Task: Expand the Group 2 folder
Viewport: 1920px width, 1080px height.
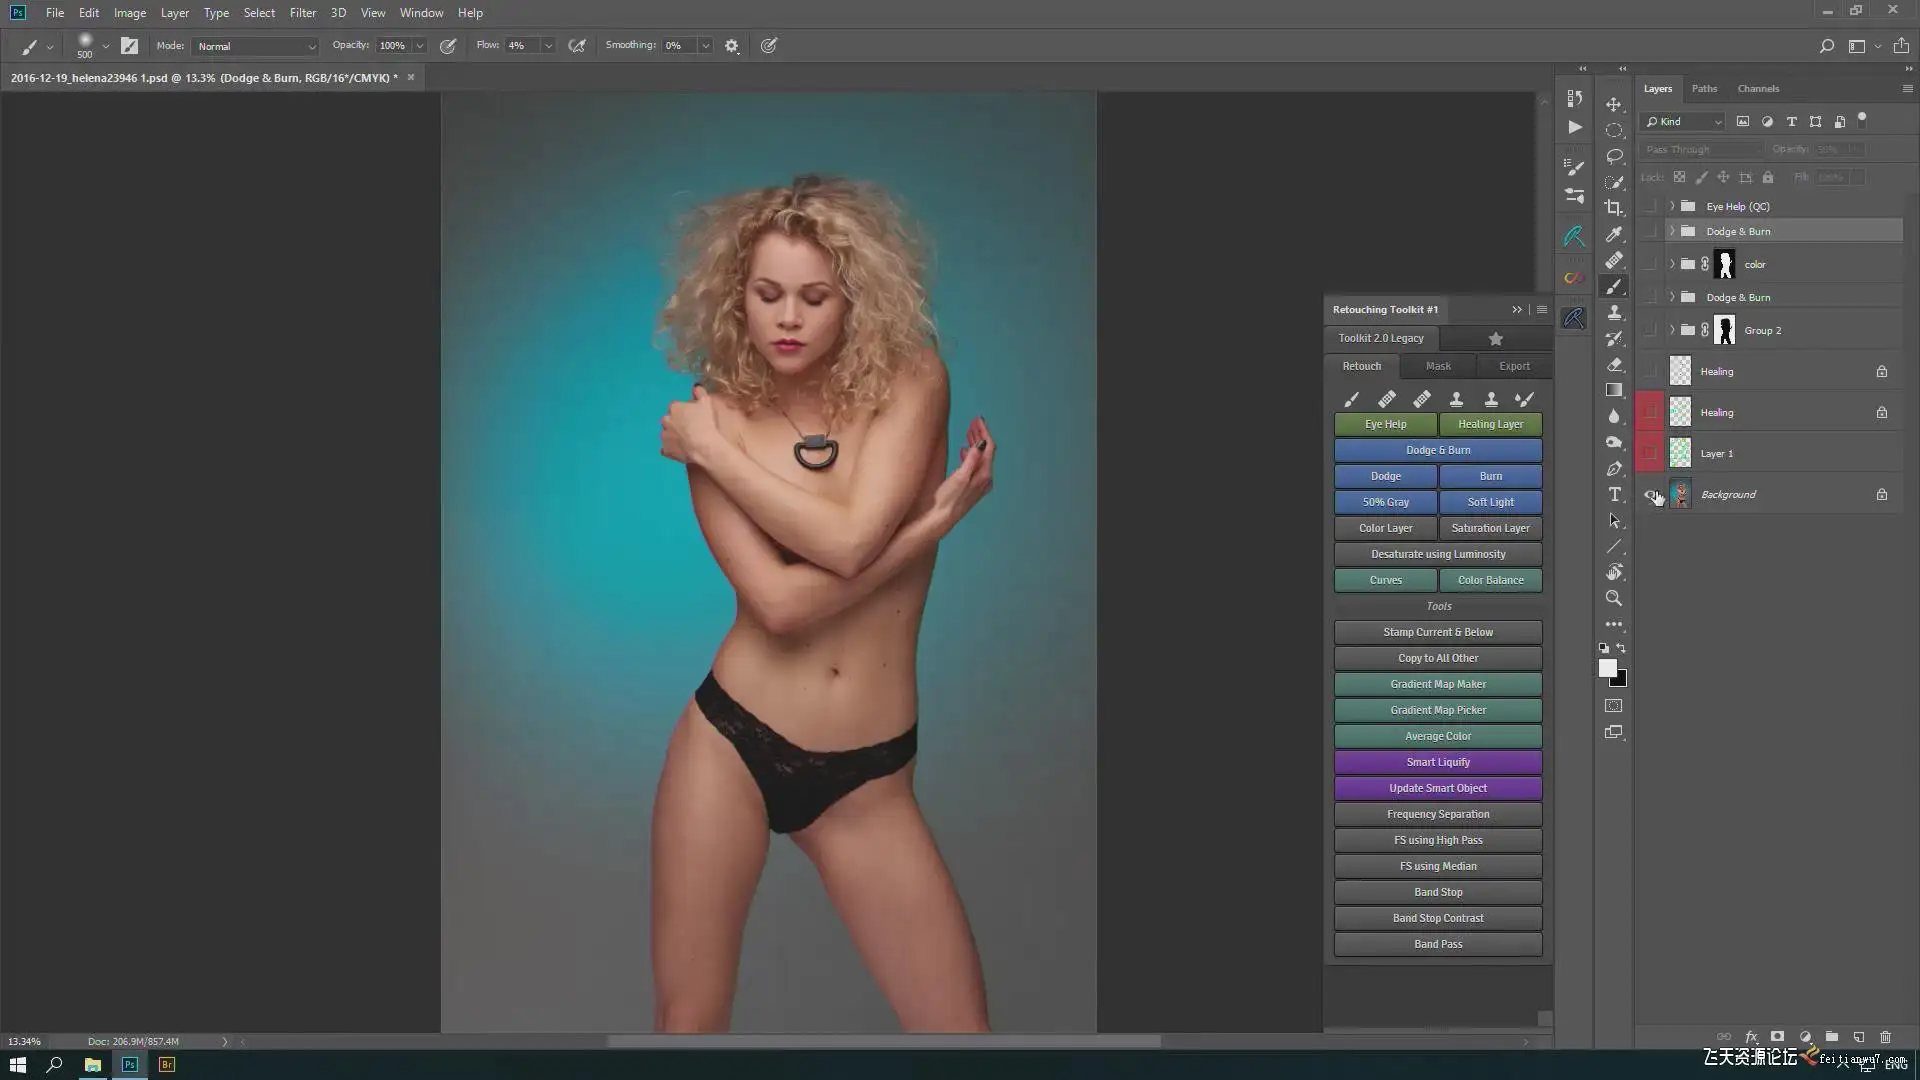Action: [x=1672, y=330]
